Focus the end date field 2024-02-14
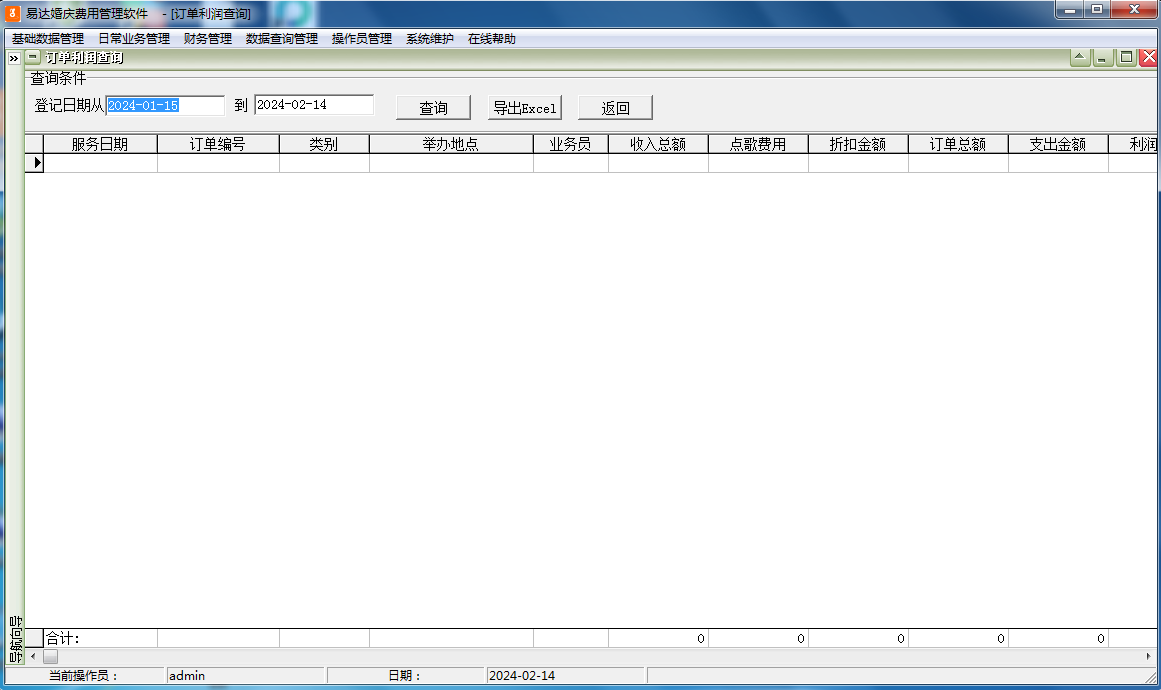1161x690 pixels. coord(314,105)
